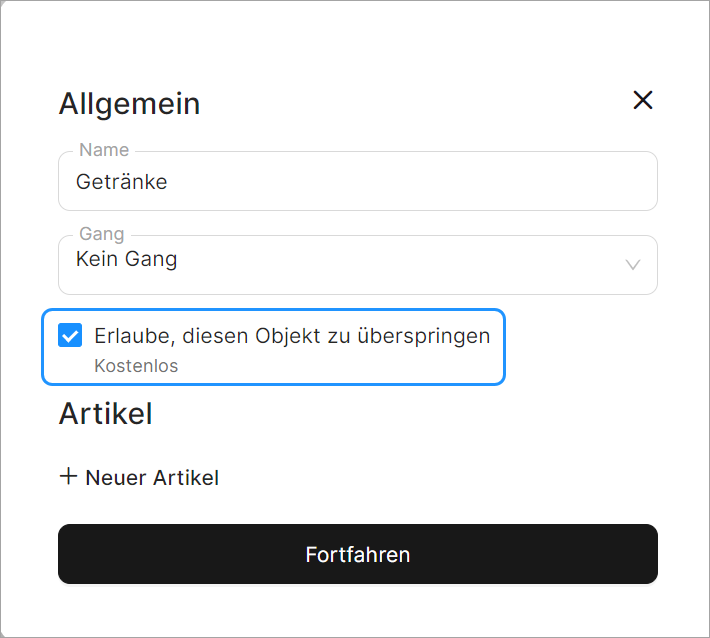The width and height of the screenshot is (710, 638).
Task: Click the small 'Gang' field label
Action: pyautogui.click(x=101, y=234)
